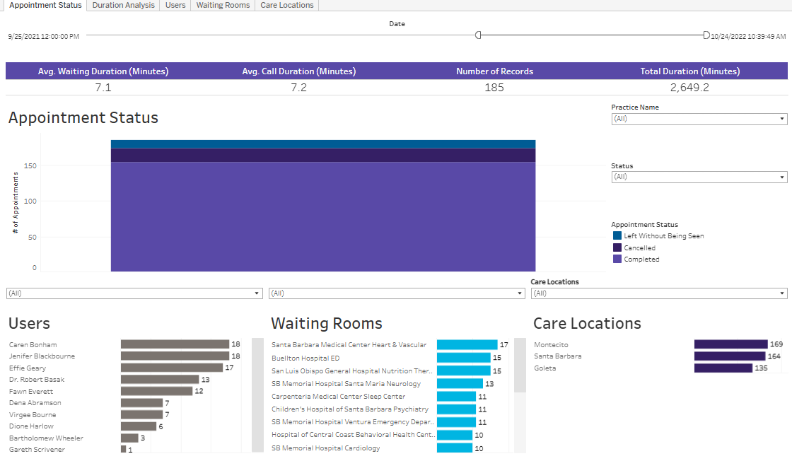Open the (All) dropdown above Waiting Rooms
Viewport: 792px width, 462px height.
(x=396, y=293)
